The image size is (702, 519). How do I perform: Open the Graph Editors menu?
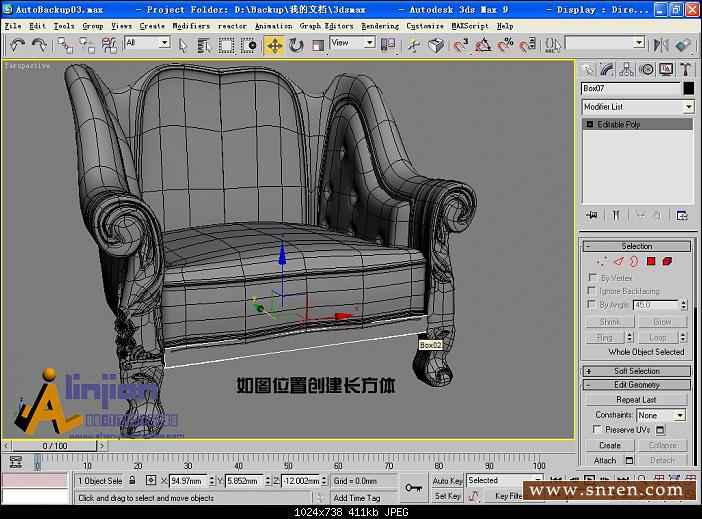tap(326, 26)
